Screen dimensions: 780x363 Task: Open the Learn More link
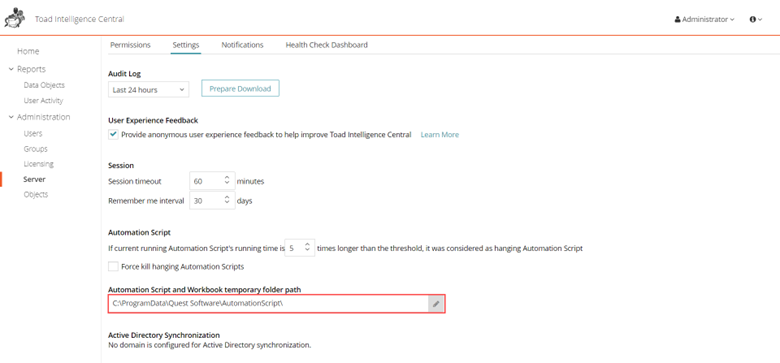click(x=440, y=135)
